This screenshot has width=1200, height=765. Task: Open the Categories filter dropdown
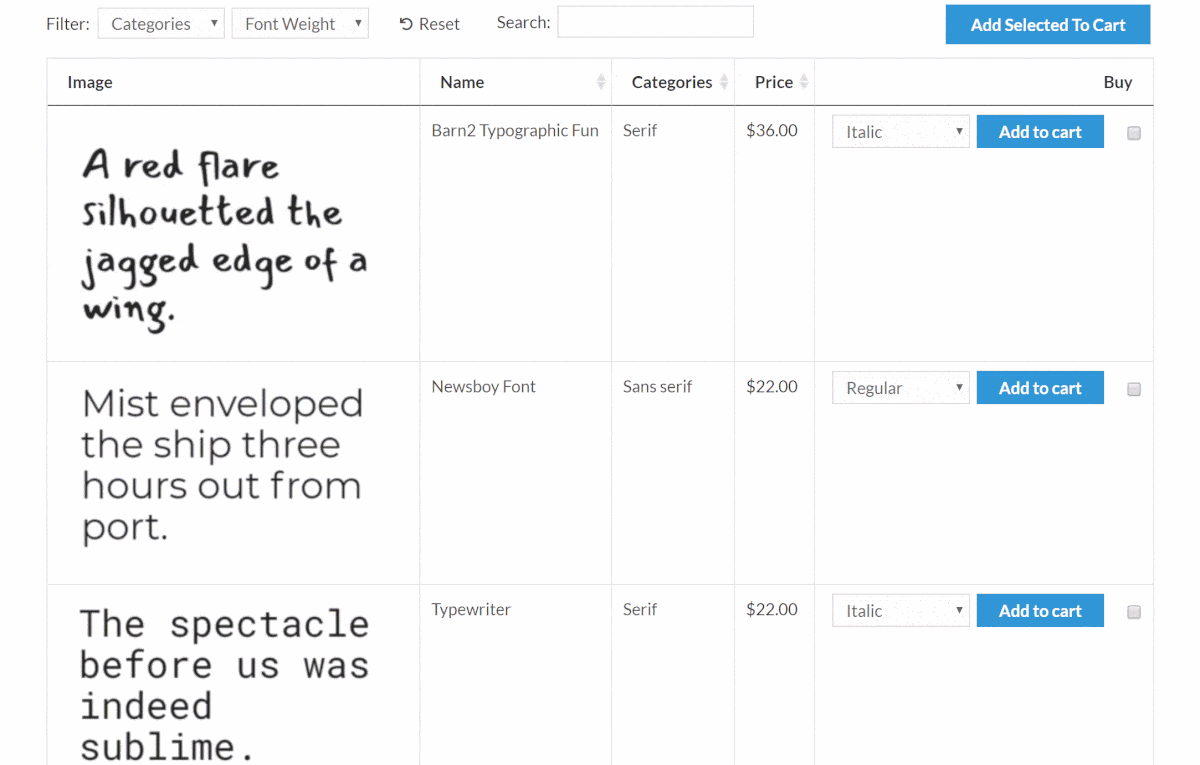(x=160, y=22)
